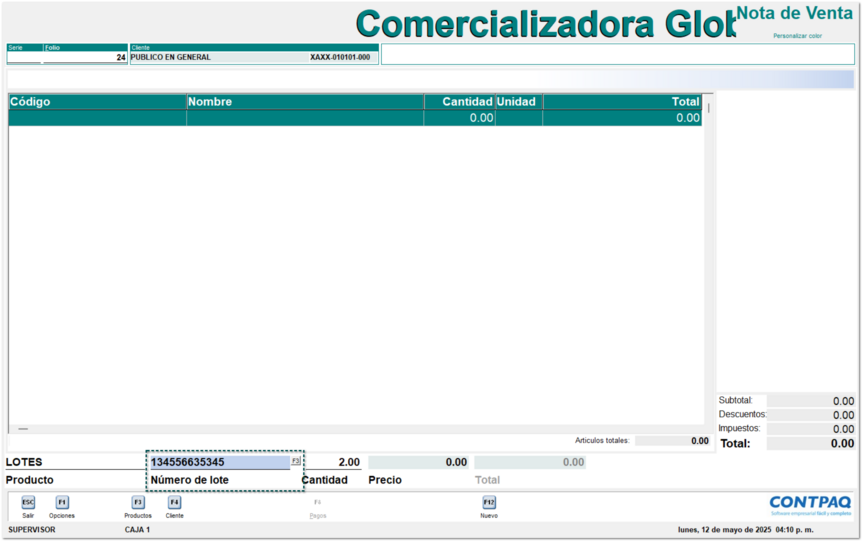Open F1 Opciones
This screenshot has height=542, width=863.
tap(62, 502)
